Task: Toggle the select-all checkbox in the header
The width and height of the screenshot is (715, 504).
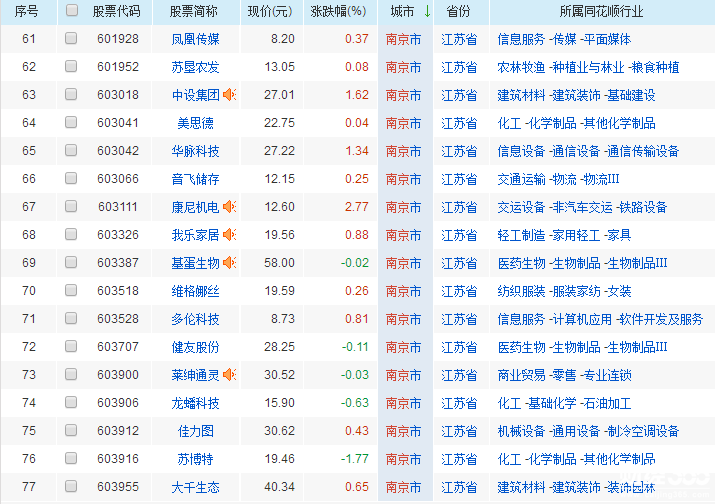Action: coord(72,10)
